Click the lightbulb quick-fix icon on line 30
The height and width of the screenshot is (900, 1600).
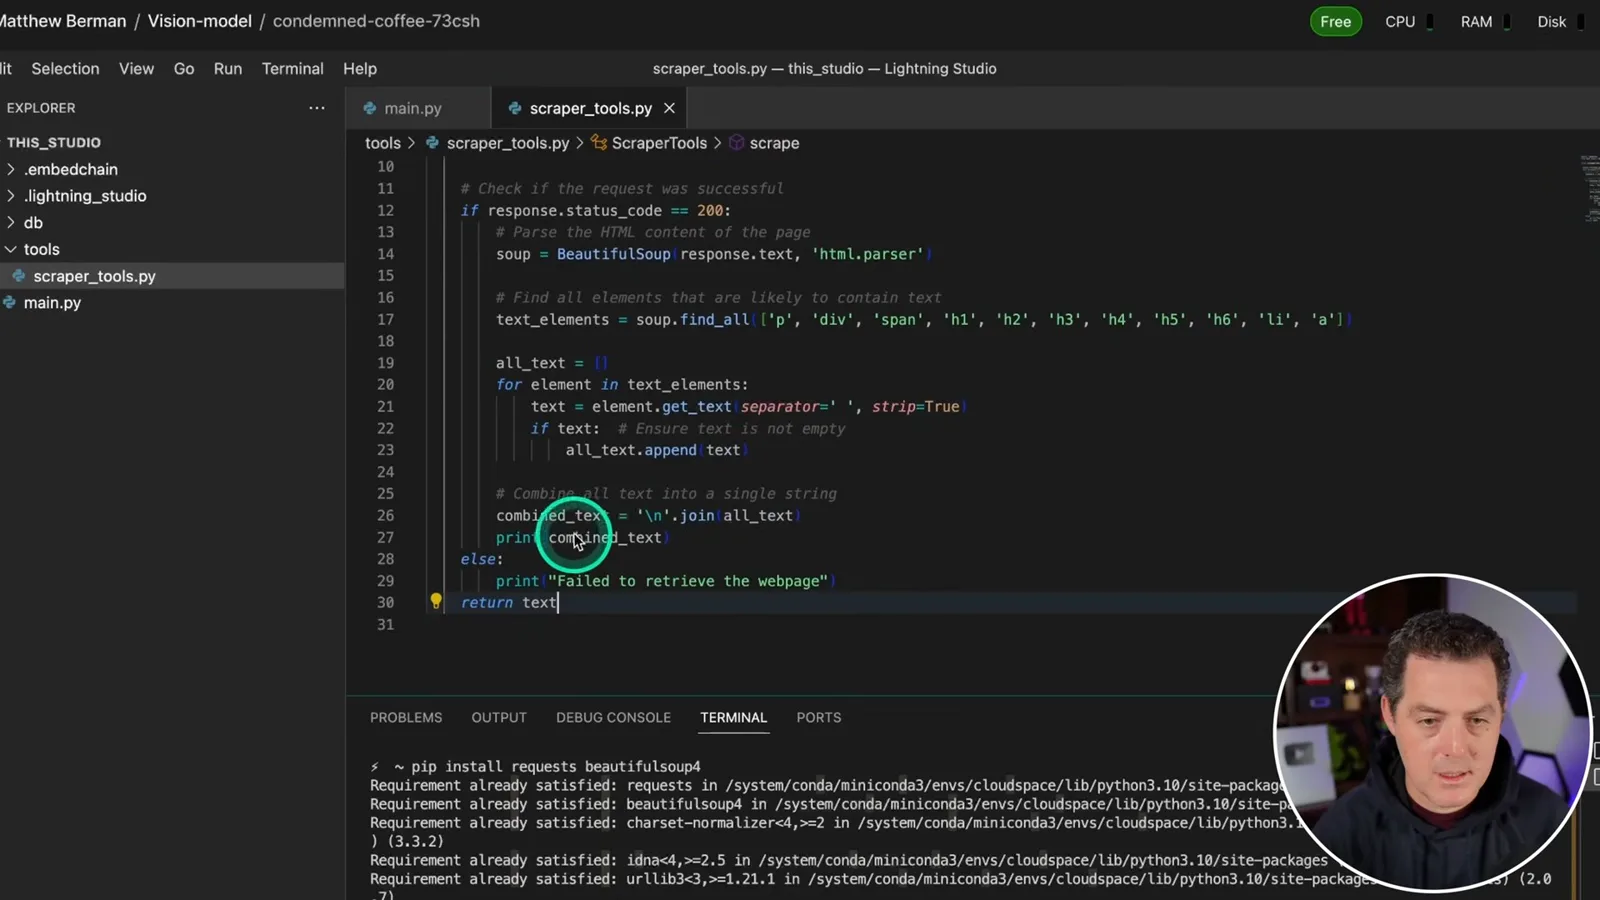tap(436, 601)
